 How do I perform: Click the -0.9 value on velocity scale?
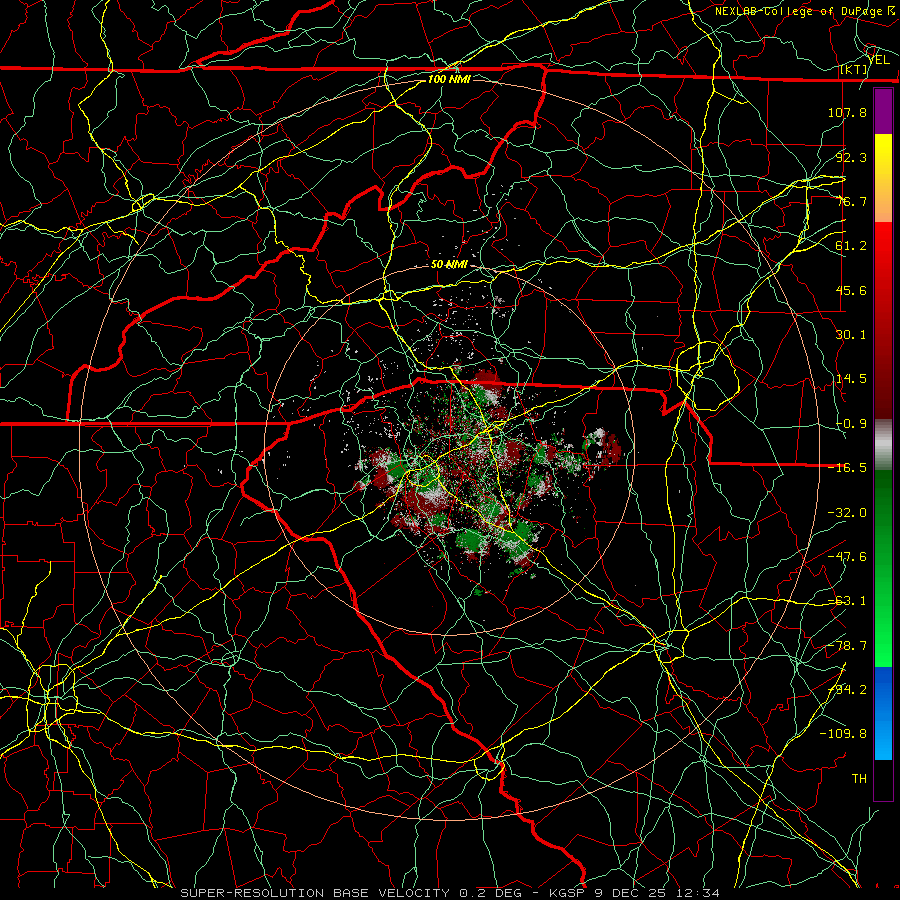851,424
